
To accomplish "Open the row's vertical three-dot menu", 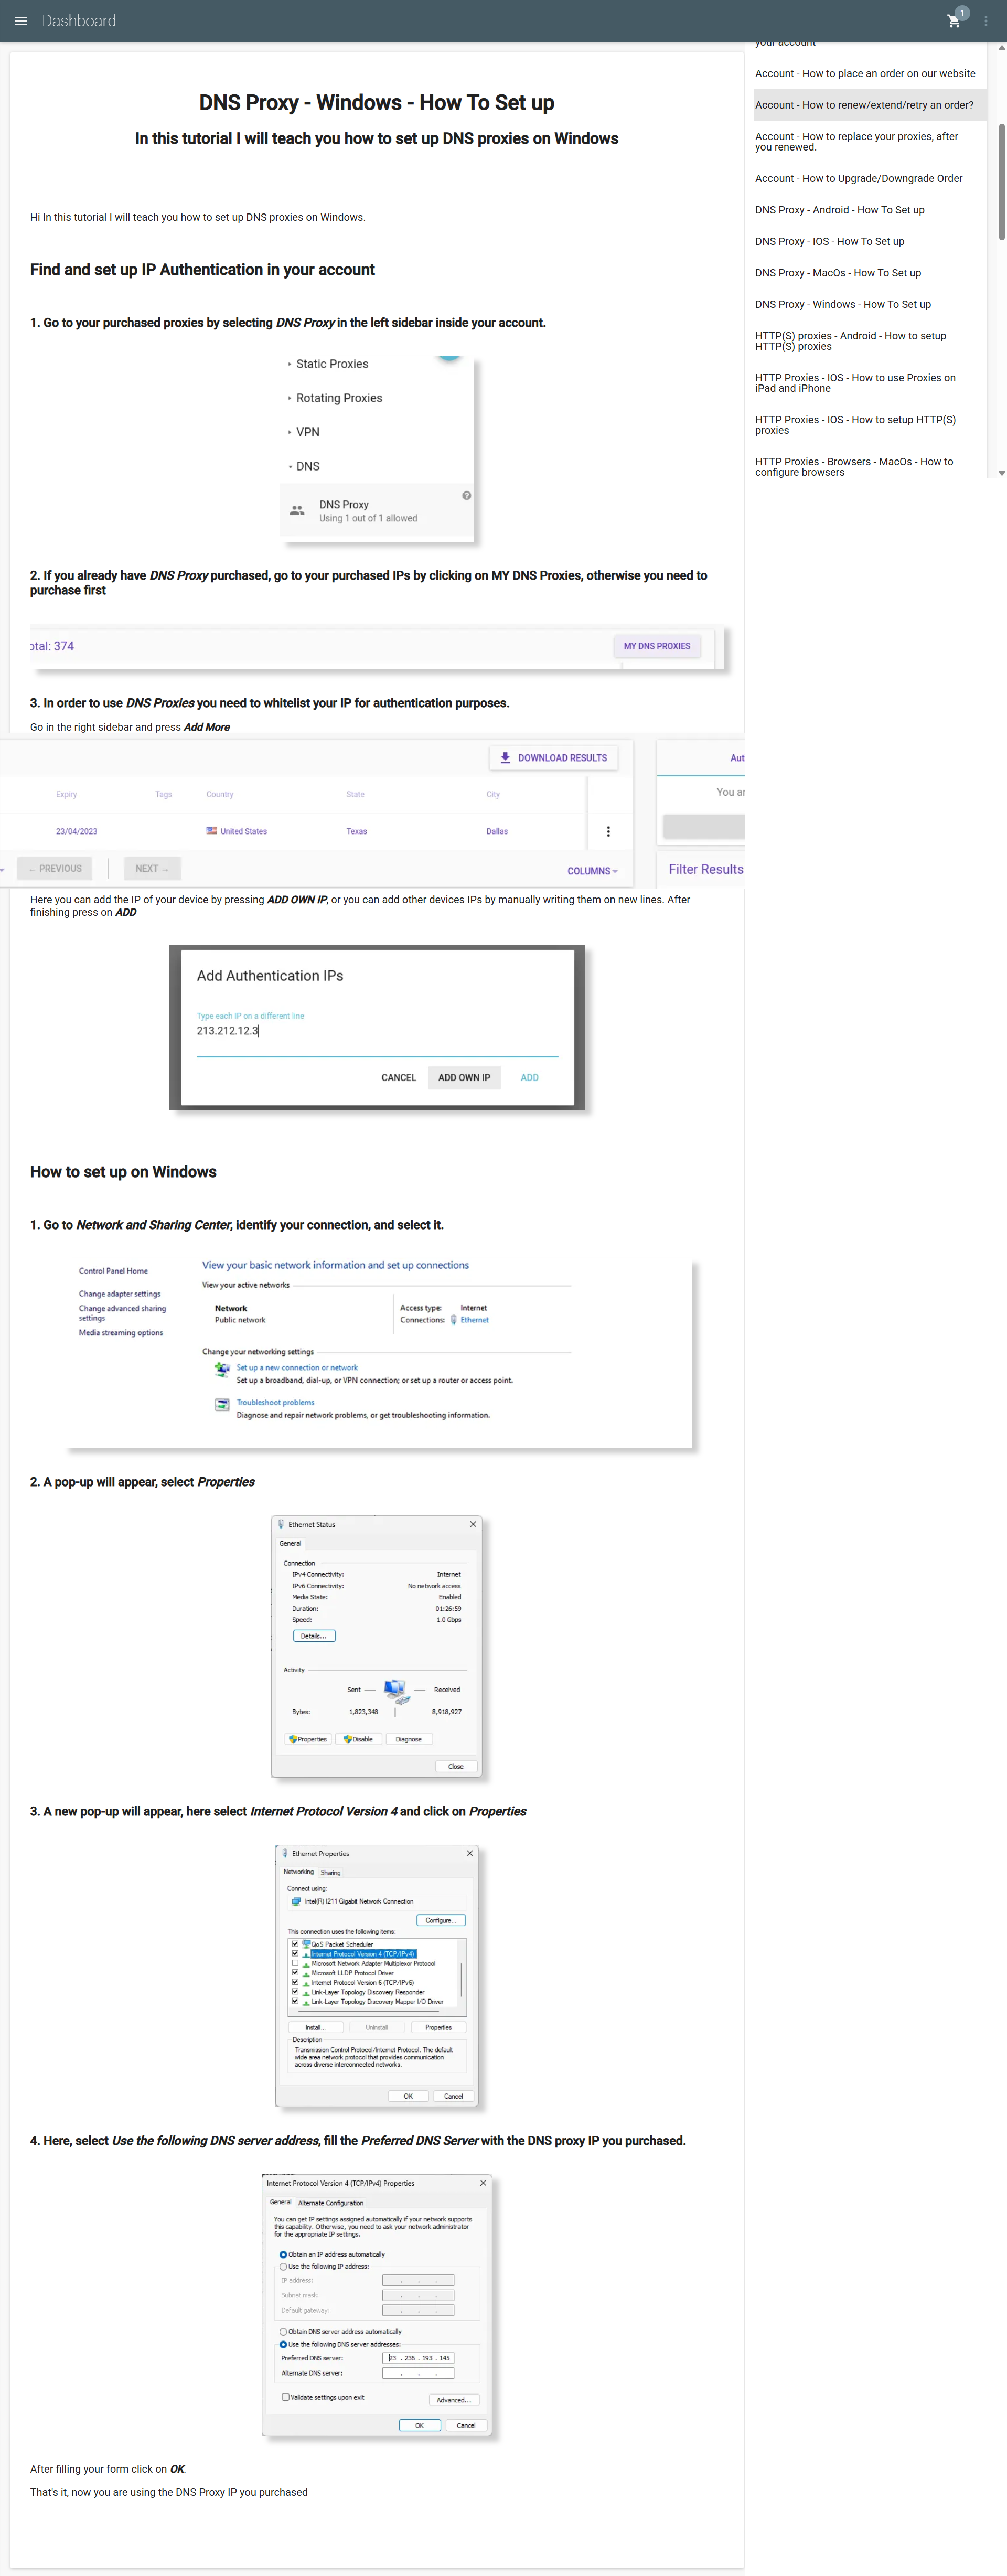I will click(x=608, y=831).
